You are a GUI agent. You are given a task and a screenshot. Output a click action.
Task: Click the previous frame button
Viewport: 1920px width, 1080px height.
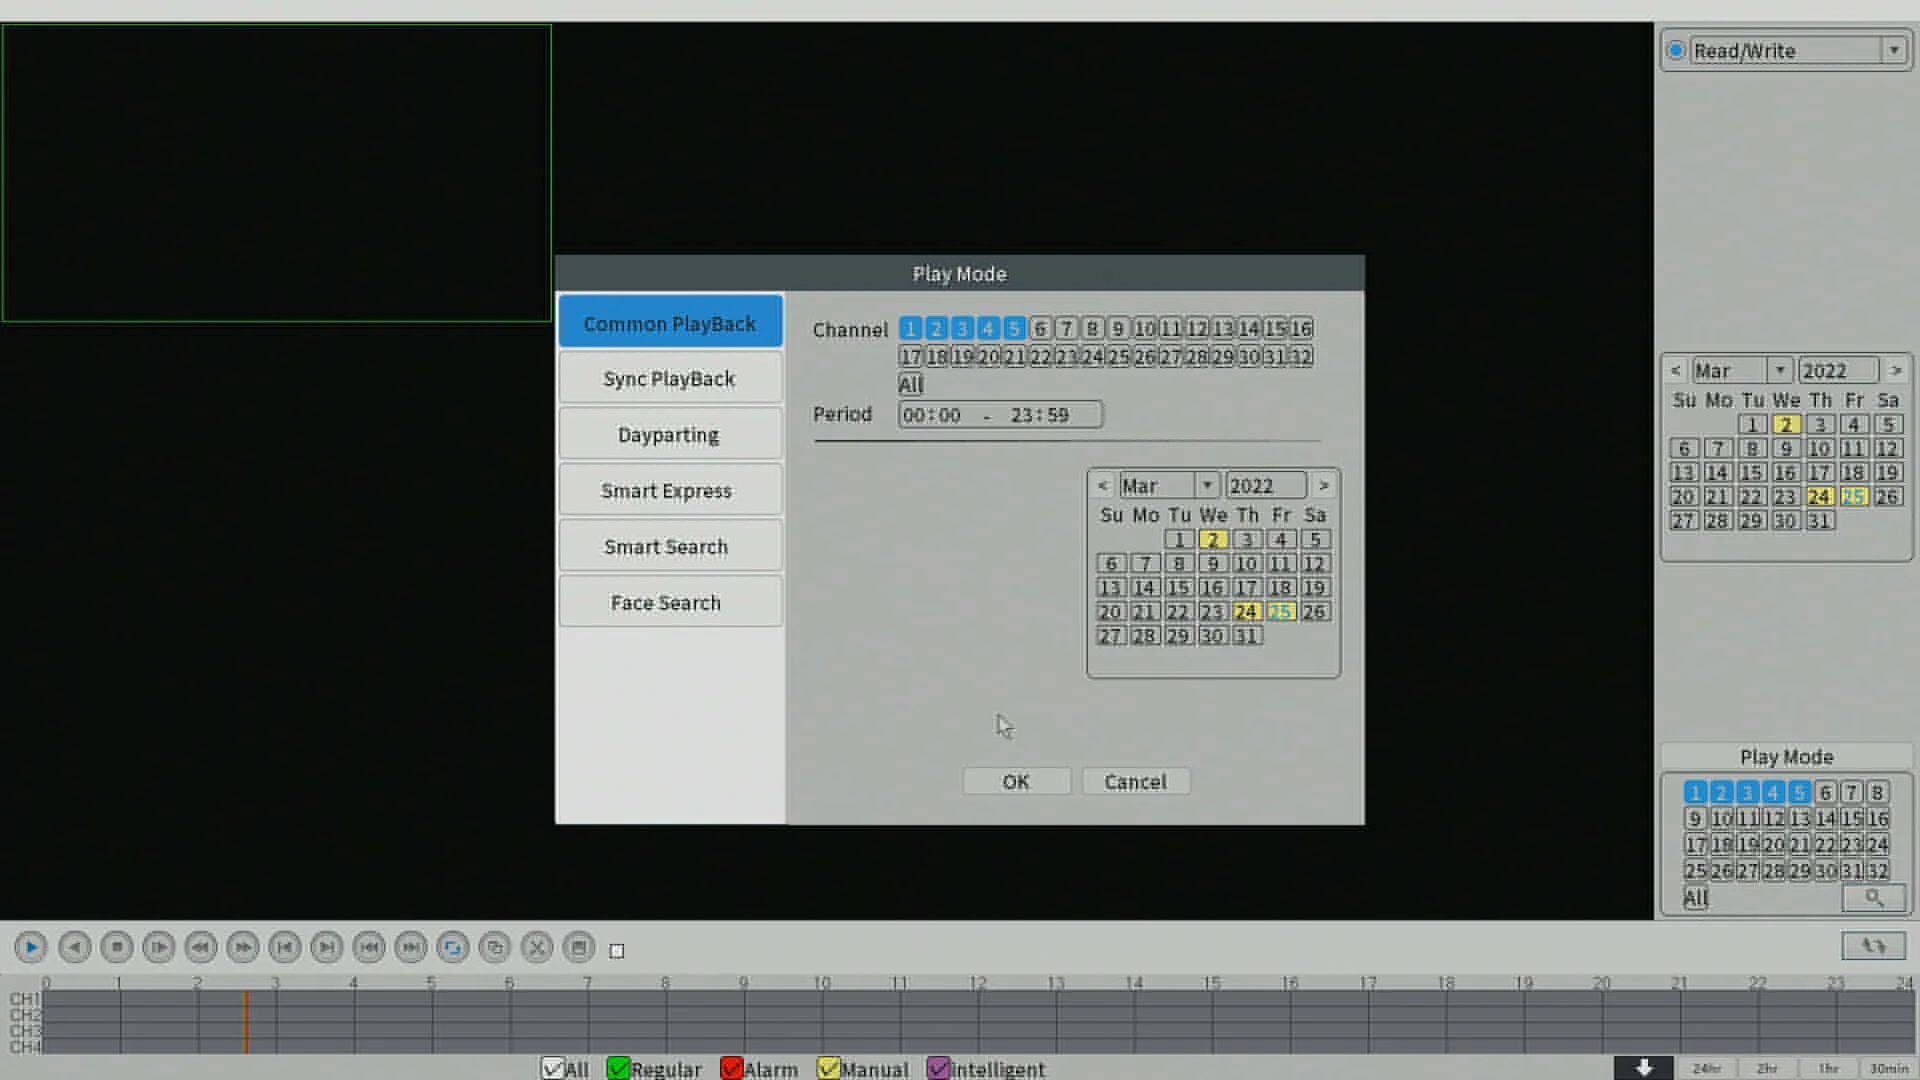[284, 947]
